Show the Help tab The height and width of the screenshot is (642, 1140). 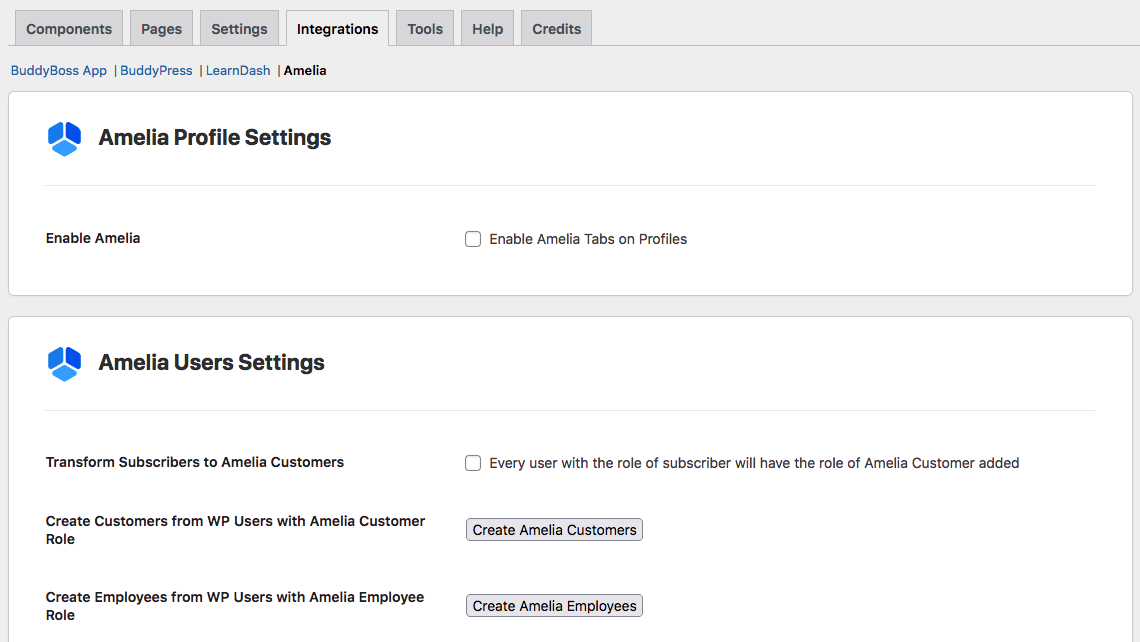pos(487,29)
